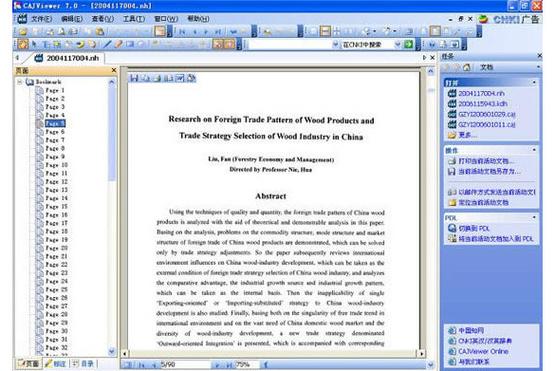The width and height of the screenshot is (555, 371).
Task: Select Page 5 in bookmark tree
Action: 55,124
